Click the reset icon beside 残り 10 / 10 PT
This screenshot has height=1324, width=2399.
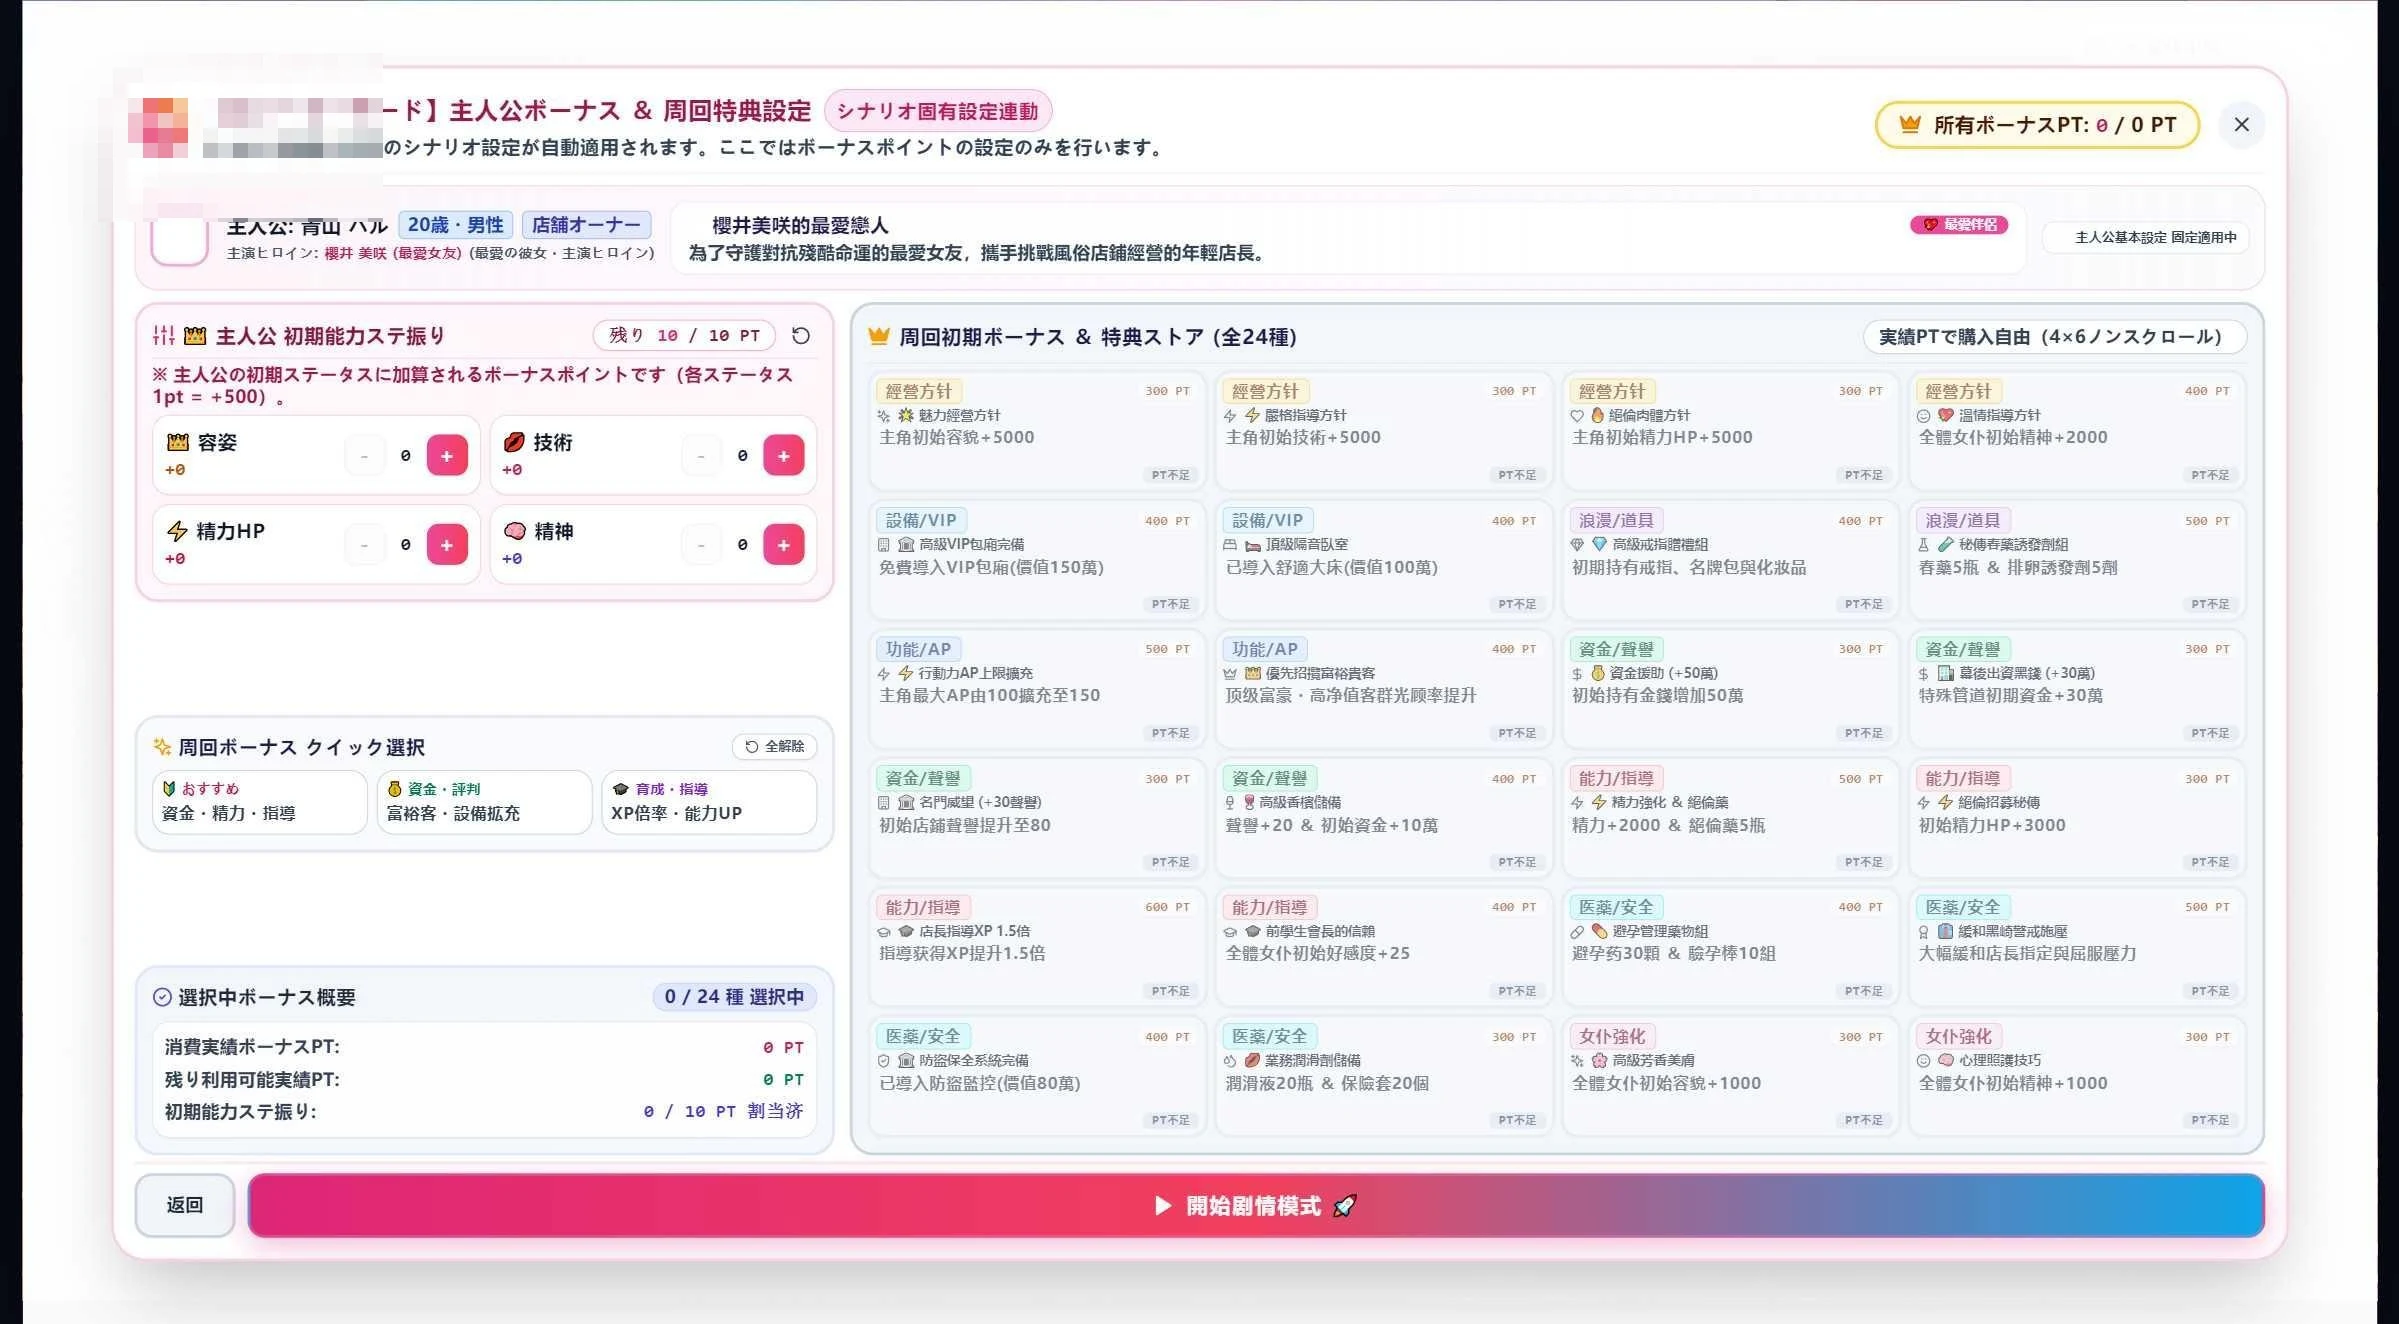pos(800,336)
